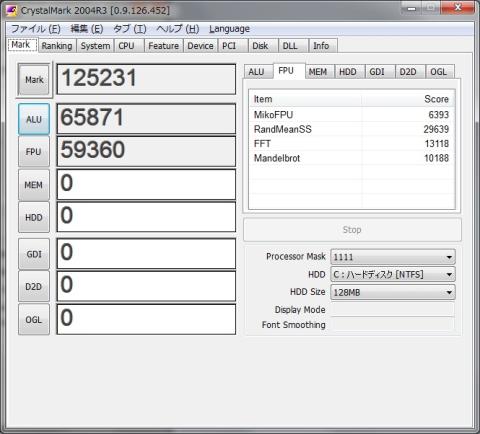This screenshot has height=434, width=480.
Task: Click the GDI score field
Action: coord(146,253)
